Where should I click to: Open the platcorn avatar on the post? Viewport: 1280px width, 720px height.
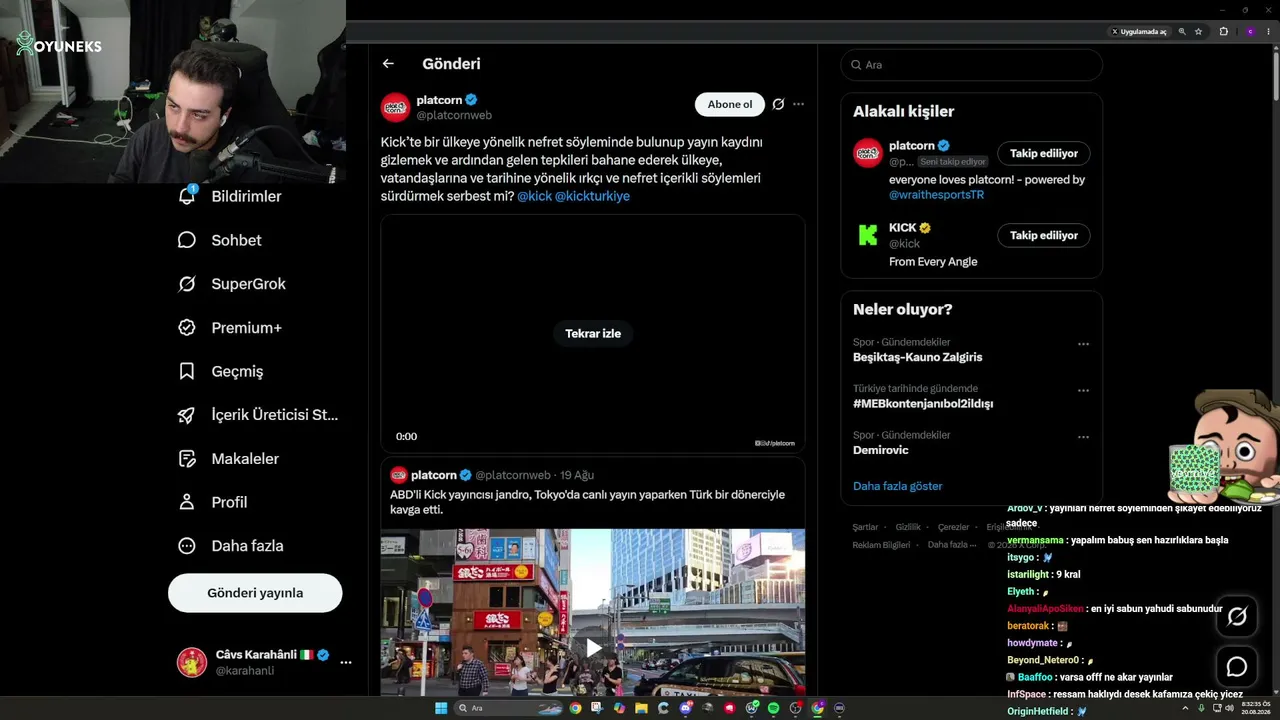(x=395, y=107)
